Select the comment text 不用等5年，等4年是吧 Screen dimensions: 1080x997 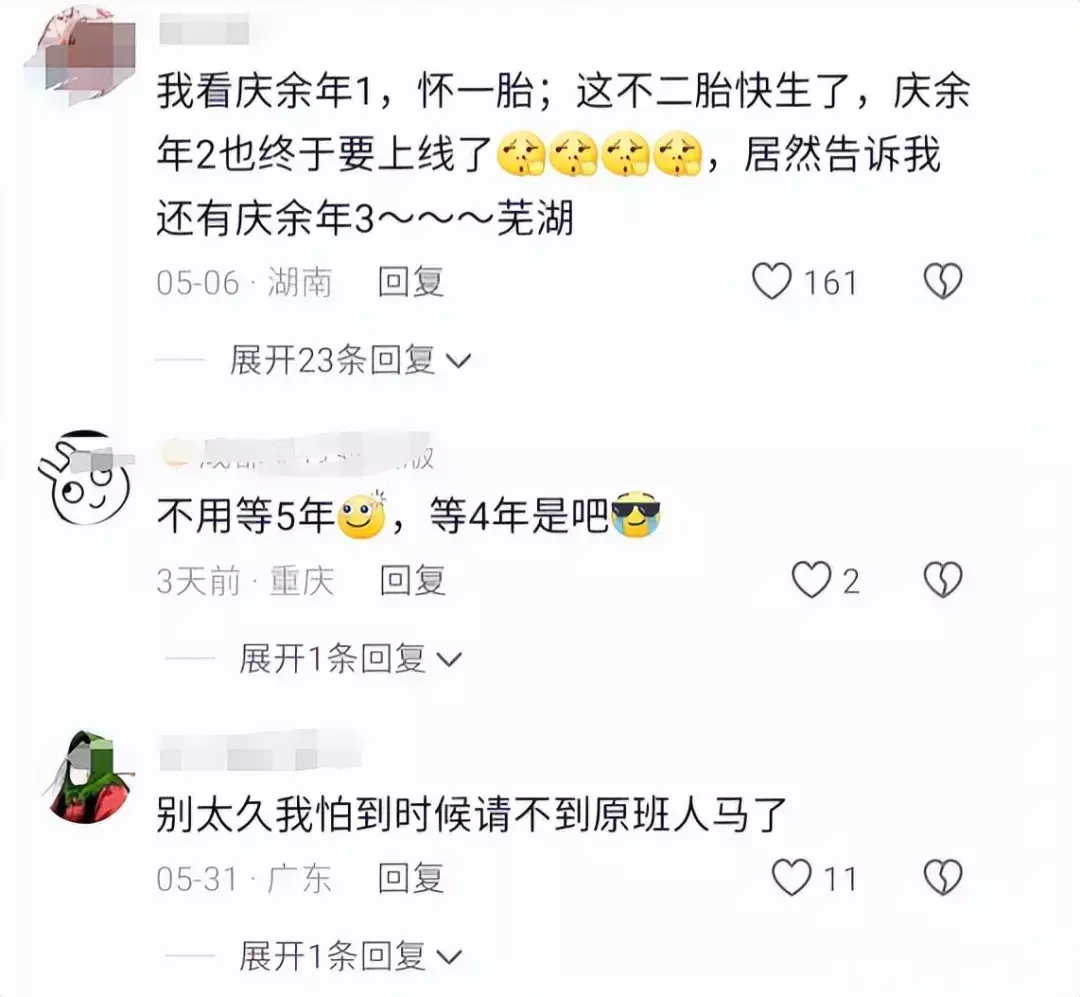coord(408,515)
